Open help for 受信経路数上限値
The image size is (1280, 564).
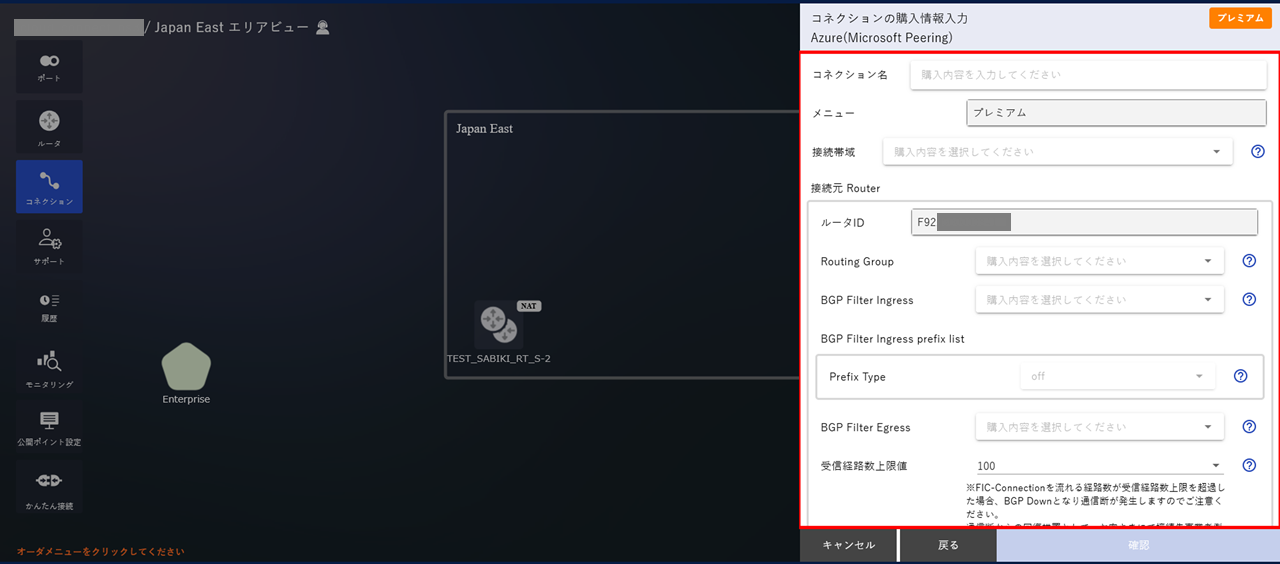click(x=1249, y=465)
